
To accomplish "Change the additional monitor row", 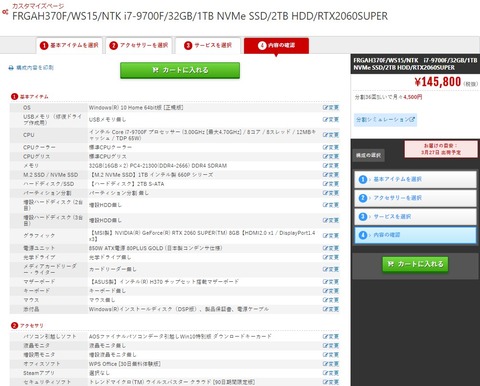I will pyautogui.click(x=331, y=355).
